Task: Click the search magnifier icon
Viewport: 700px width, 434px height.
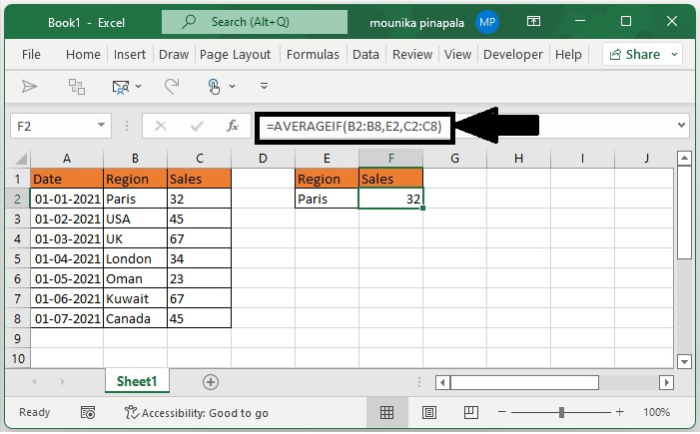Action: [189, 21]
